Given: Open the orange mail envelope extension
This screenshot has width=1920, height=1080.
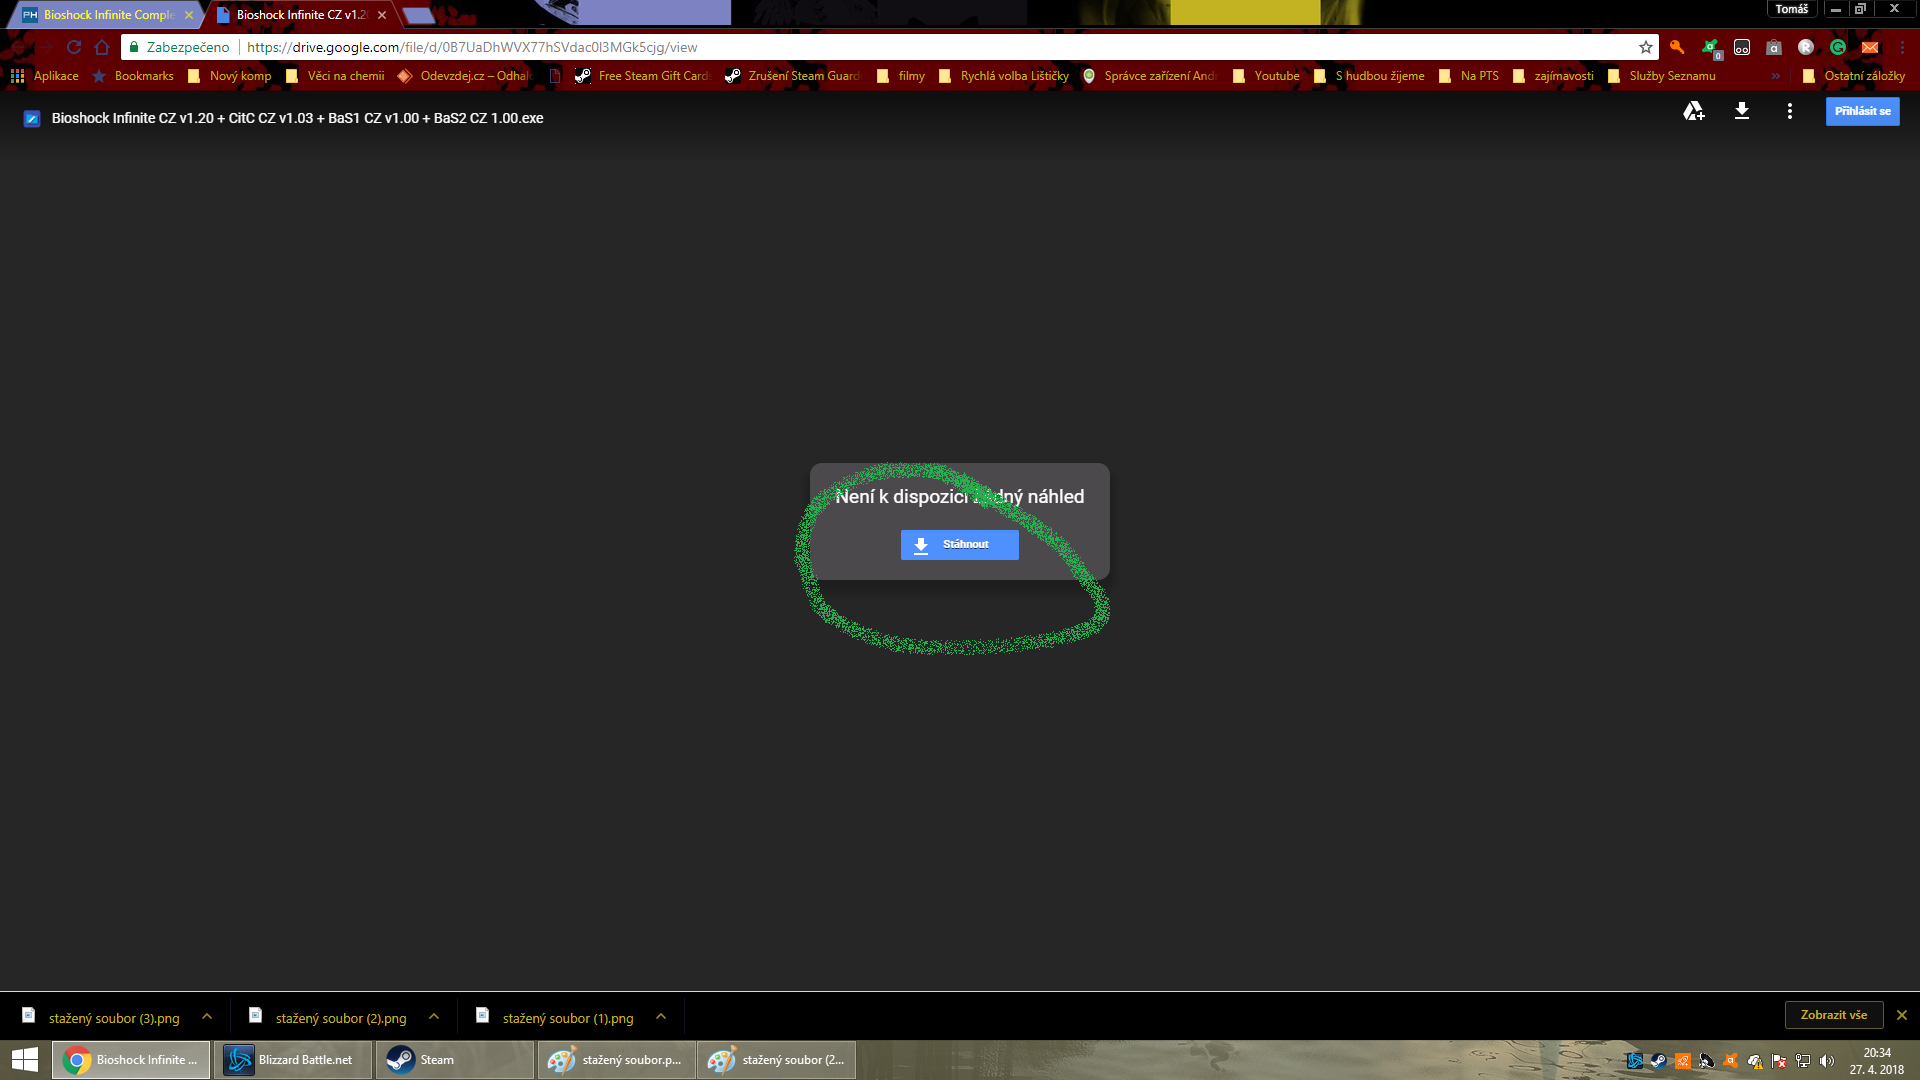Looking at the screenshot, I should point(1870,47).
